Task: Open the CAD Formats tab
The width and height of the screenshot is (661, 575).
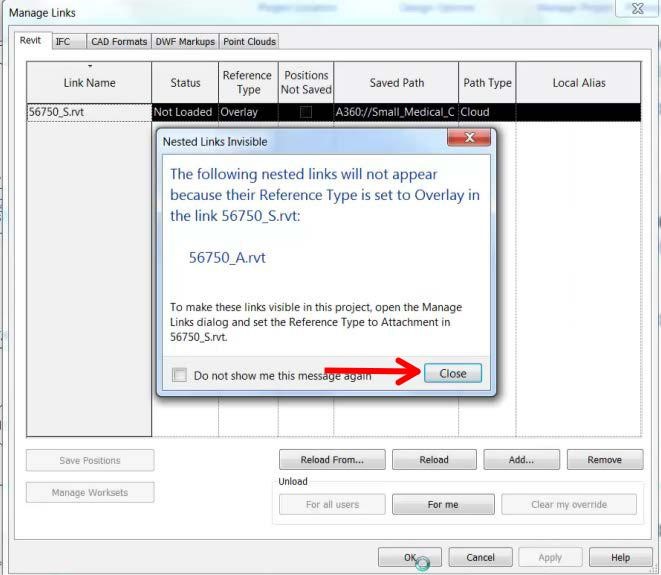Action: 117,41
